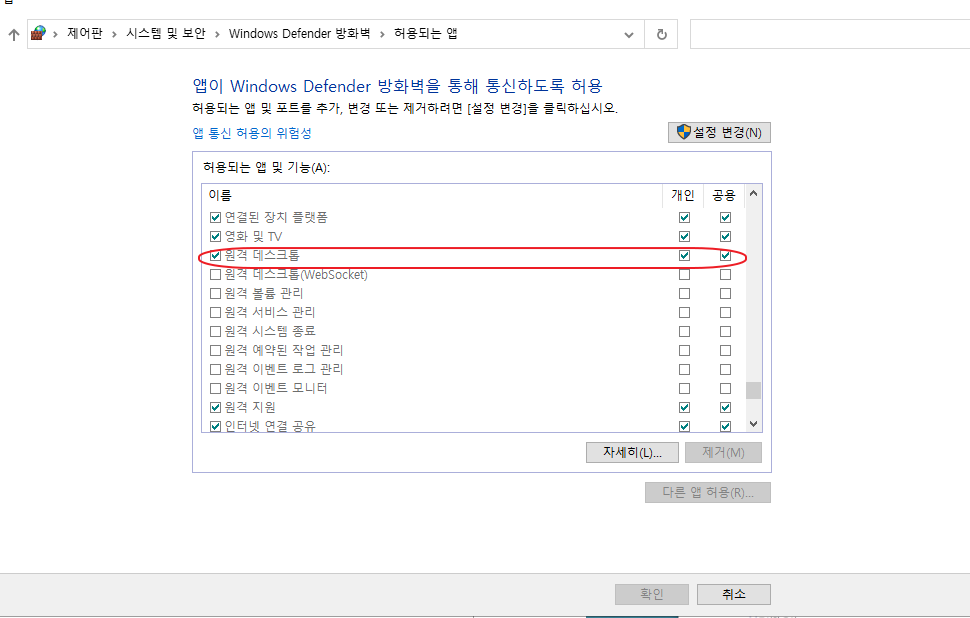Toggle 개인 checkbox for 영화 및 TV
This screenshot has height=618, width=970.
(x=684, y=236)
